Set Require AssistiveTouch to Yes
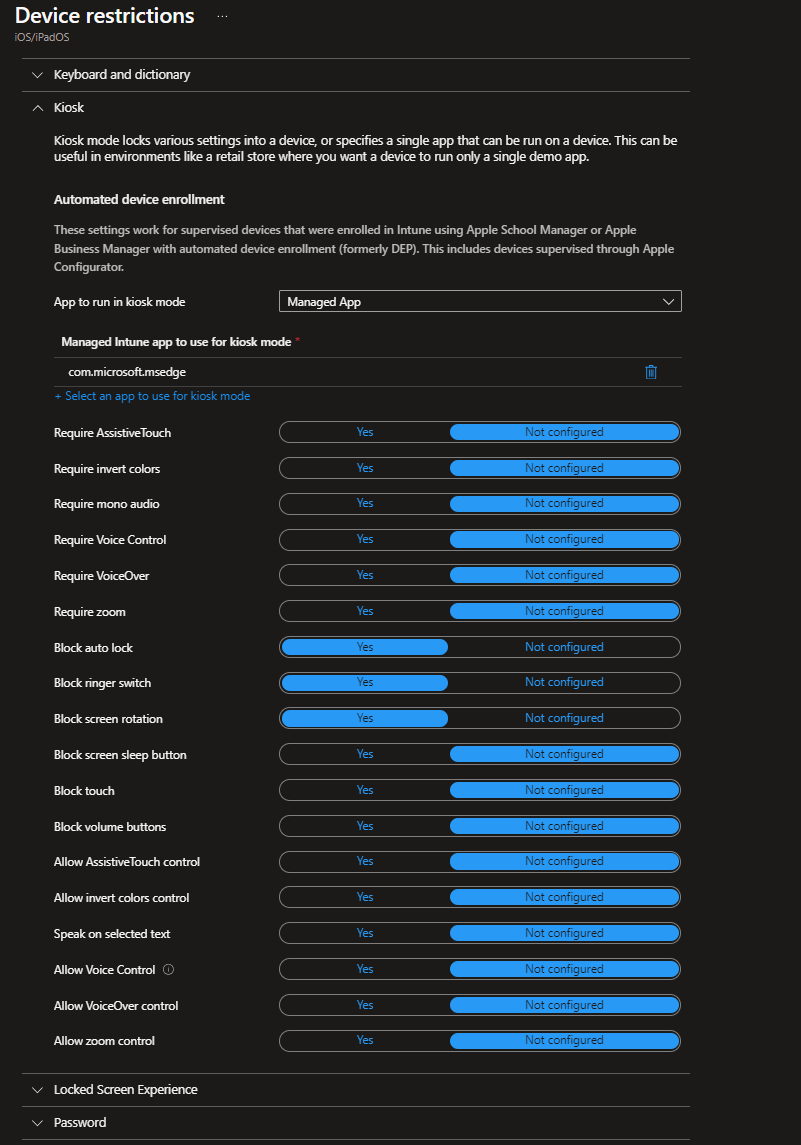The height and width of the screenshot is (1145, 801). [365, 432]
